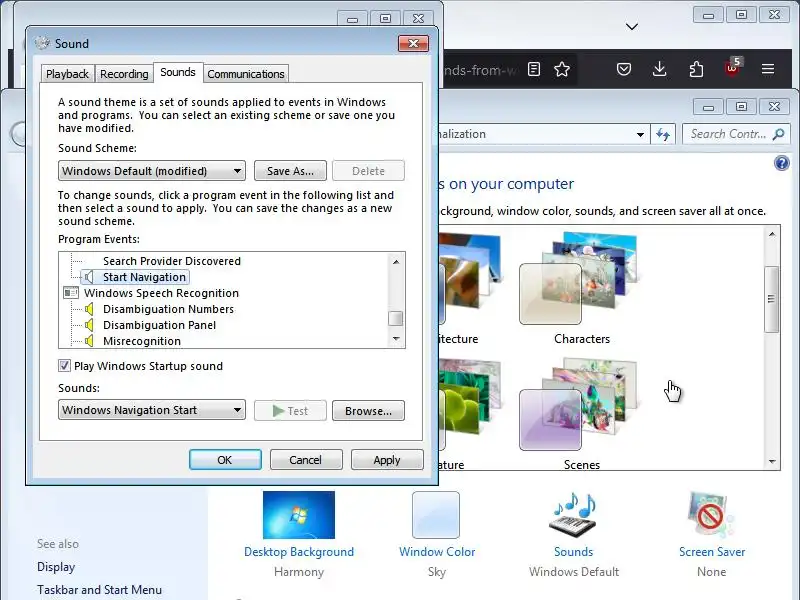Click Control Panel refresh arrows icon
Image resolution: width=800 pixels, height=600 pixels.
click(x=663, y=134)
